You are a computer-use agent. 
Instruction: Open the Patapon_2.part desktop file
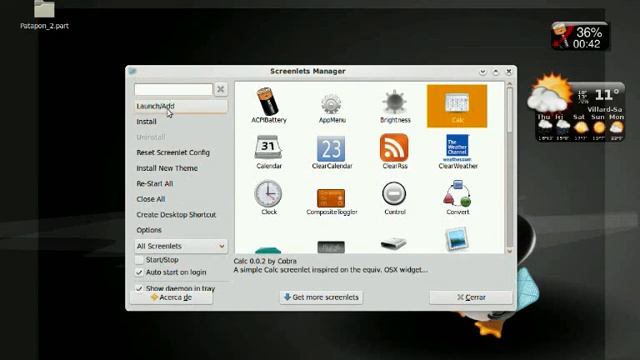click(x=44, y=15)
